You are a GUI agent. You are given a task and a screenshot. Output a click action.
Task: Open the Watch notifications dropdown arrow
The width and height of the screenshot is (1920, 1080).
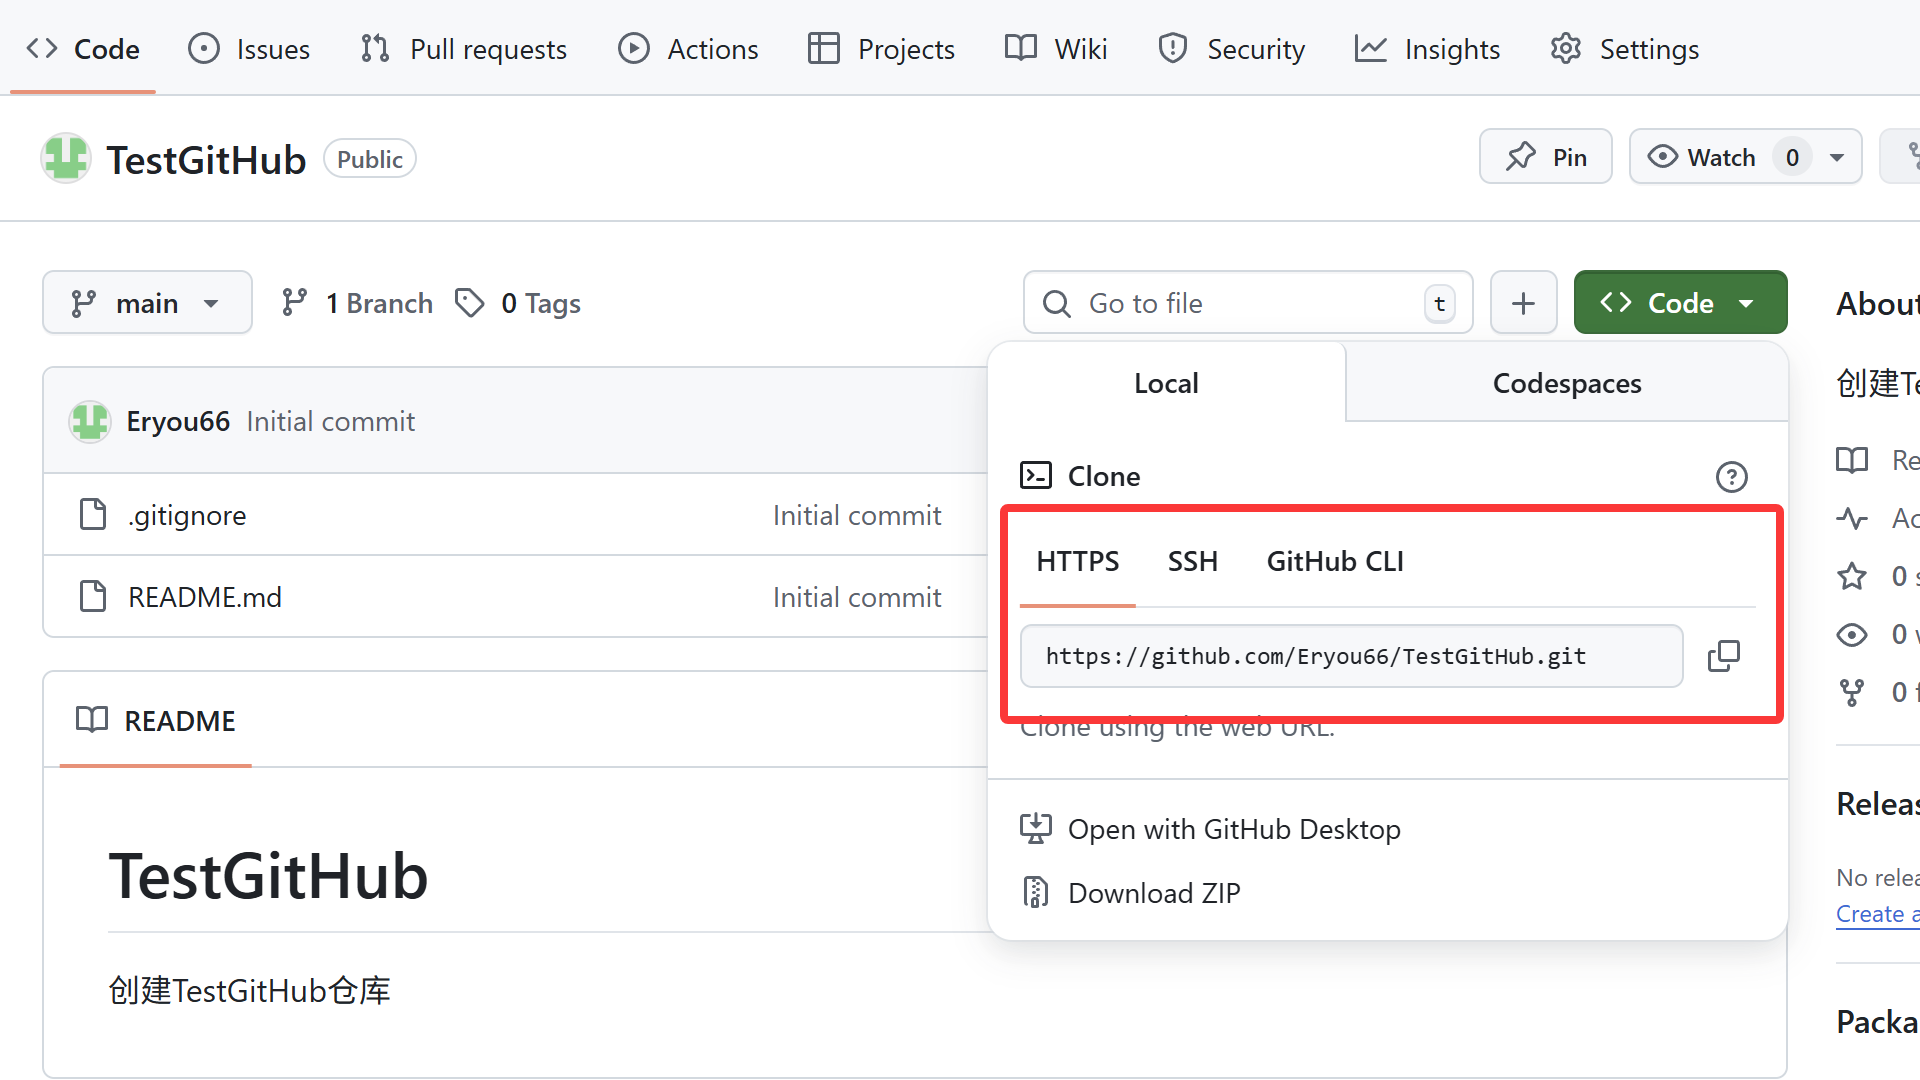[x=1837, y=157]
